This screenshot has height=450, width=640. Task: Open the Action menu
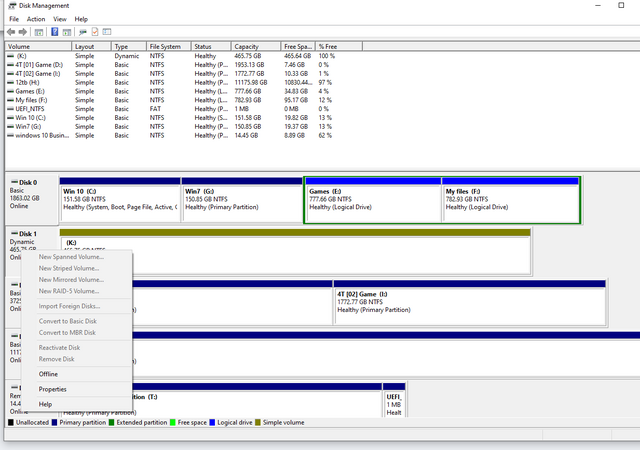[x=36, y=19]
